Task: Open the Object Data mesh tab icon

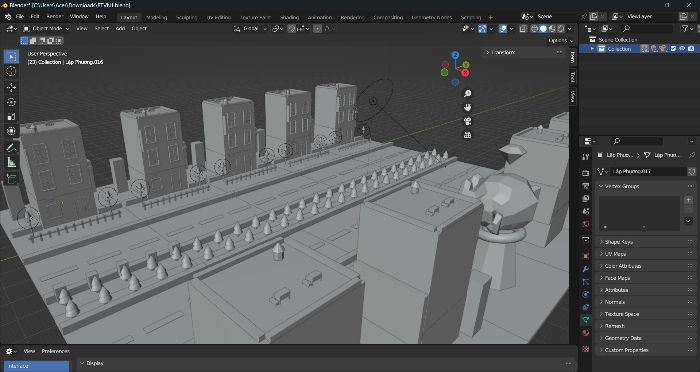Action: (586, 320)
